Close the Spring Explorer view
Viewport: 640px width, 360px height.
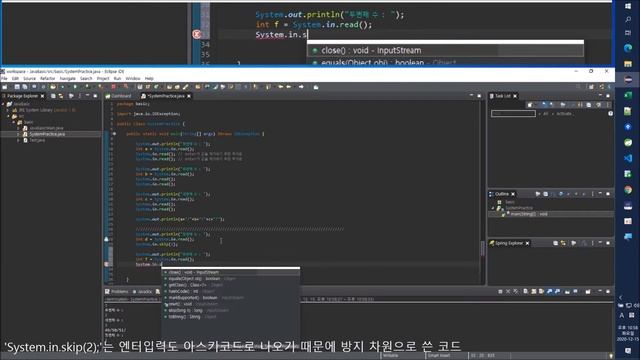[x=527, y=243]
